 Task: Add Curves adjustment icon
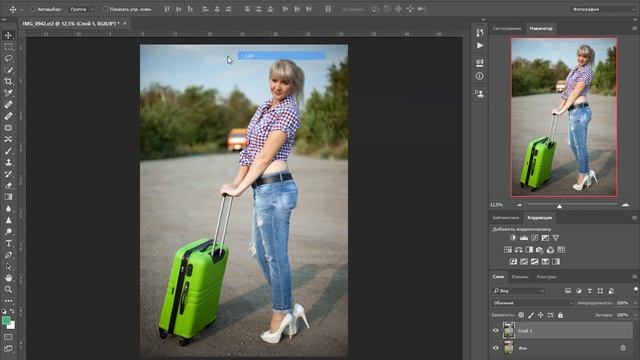coord(534,238)
